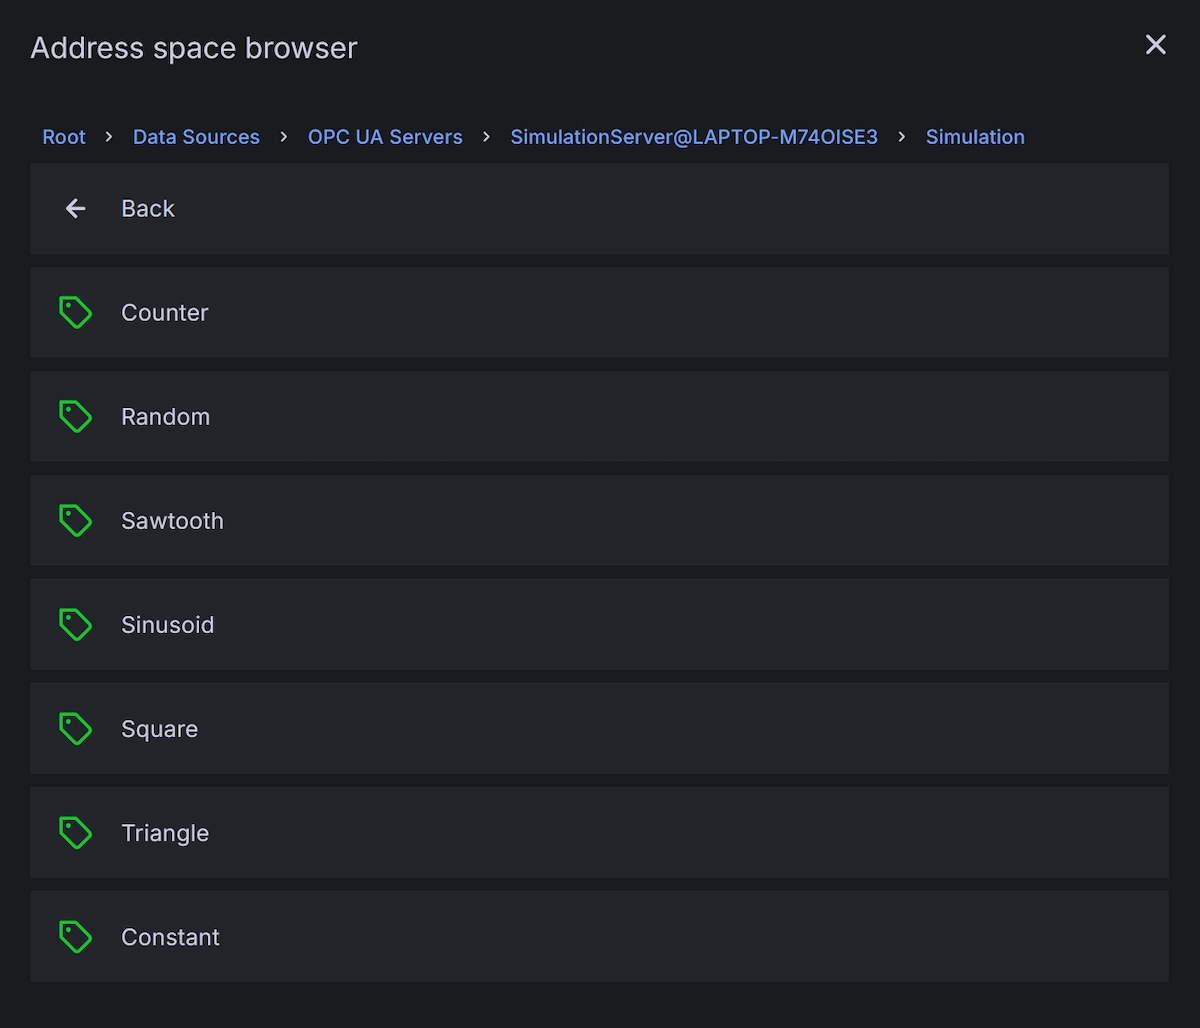Click the tag icon for Sinusoid
This screenshot has width=1200, height=1028.
pos(76,624)
